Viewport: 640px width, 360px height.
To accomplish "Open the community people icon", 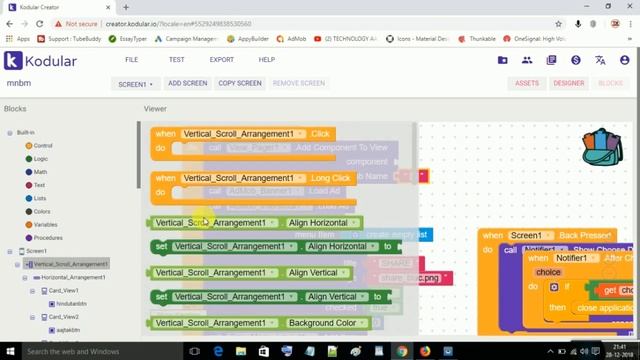I will tap(527, 60).
